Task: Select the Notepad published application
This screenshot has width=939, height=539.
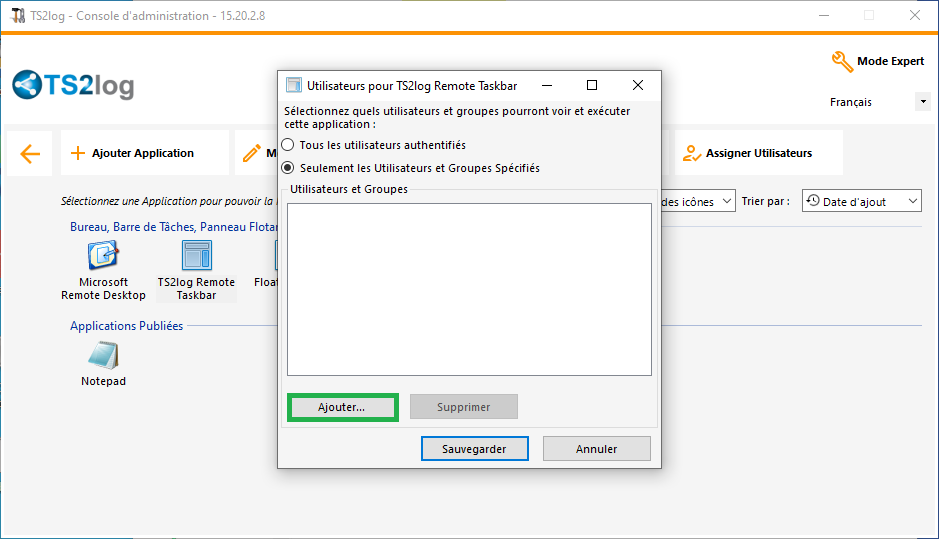Action: [x=103, y=364]
